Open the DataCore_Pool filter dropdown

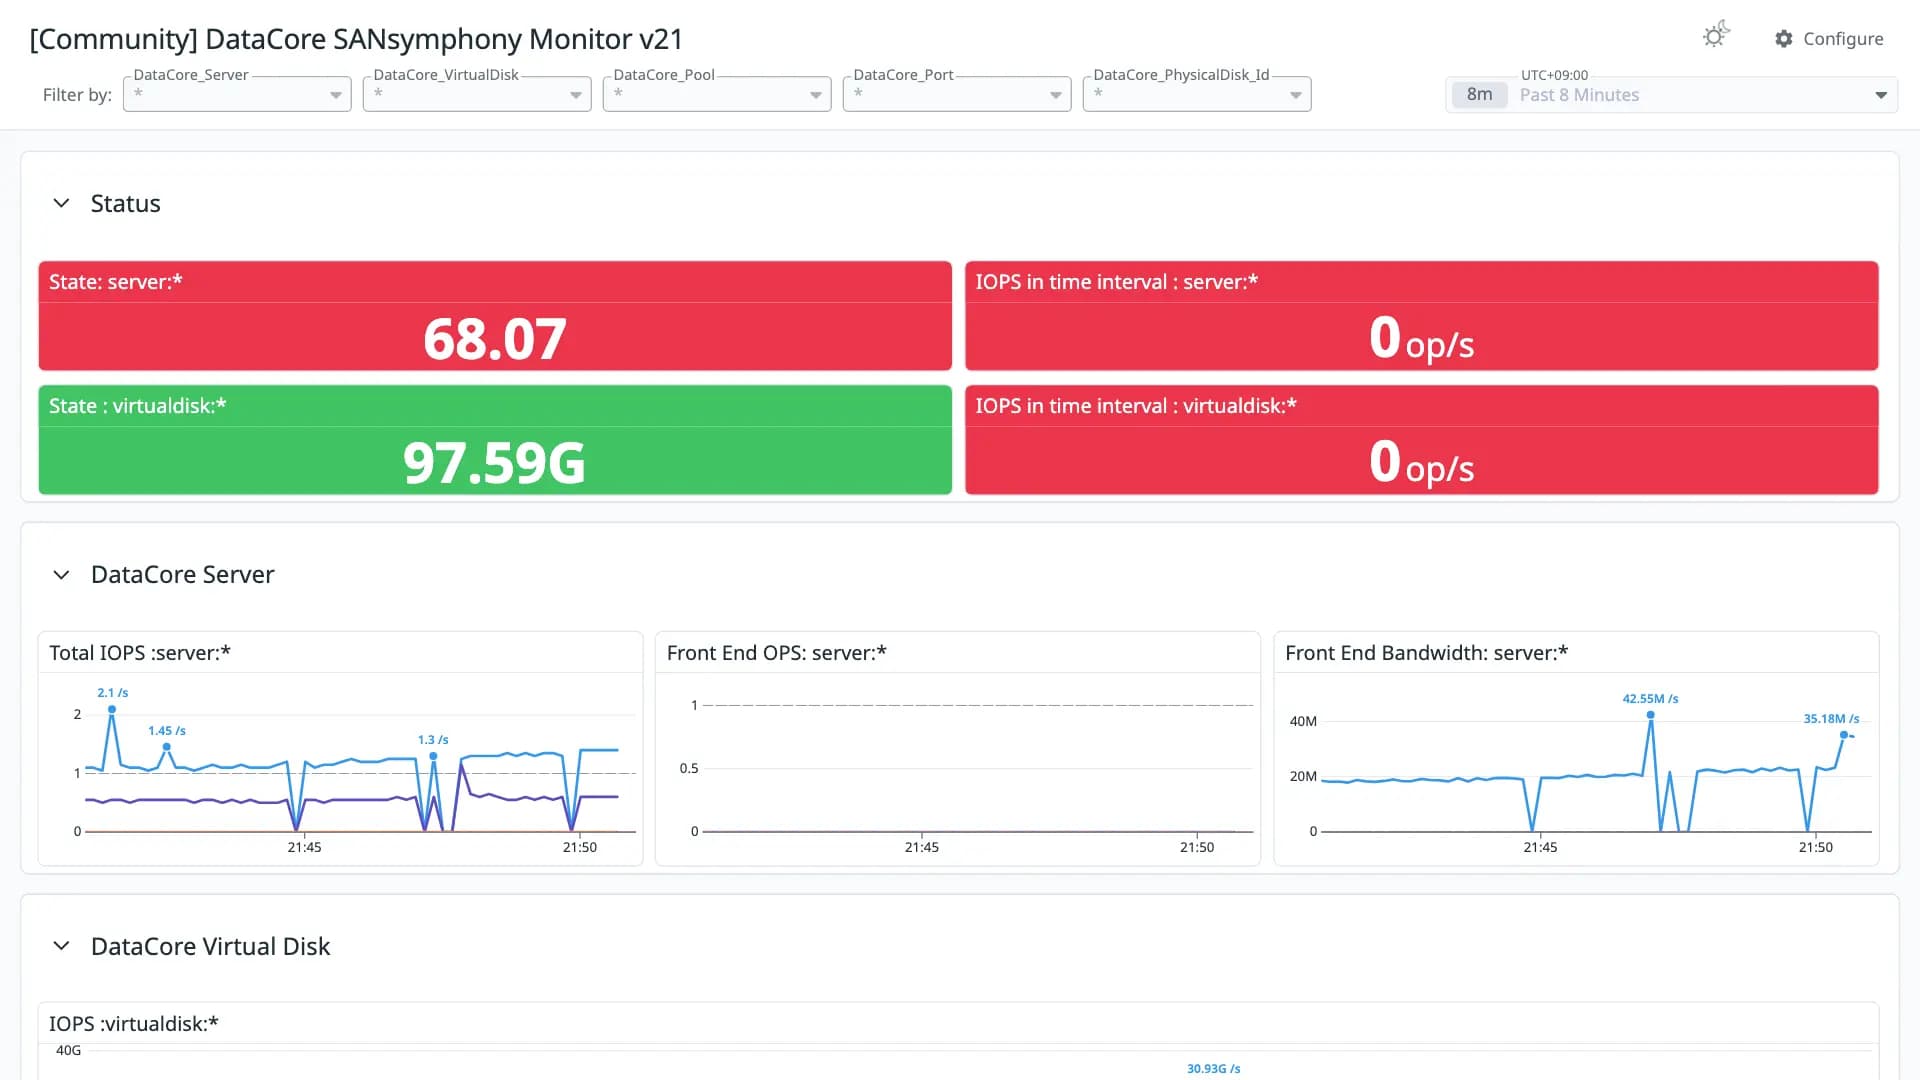click(717, 94)
